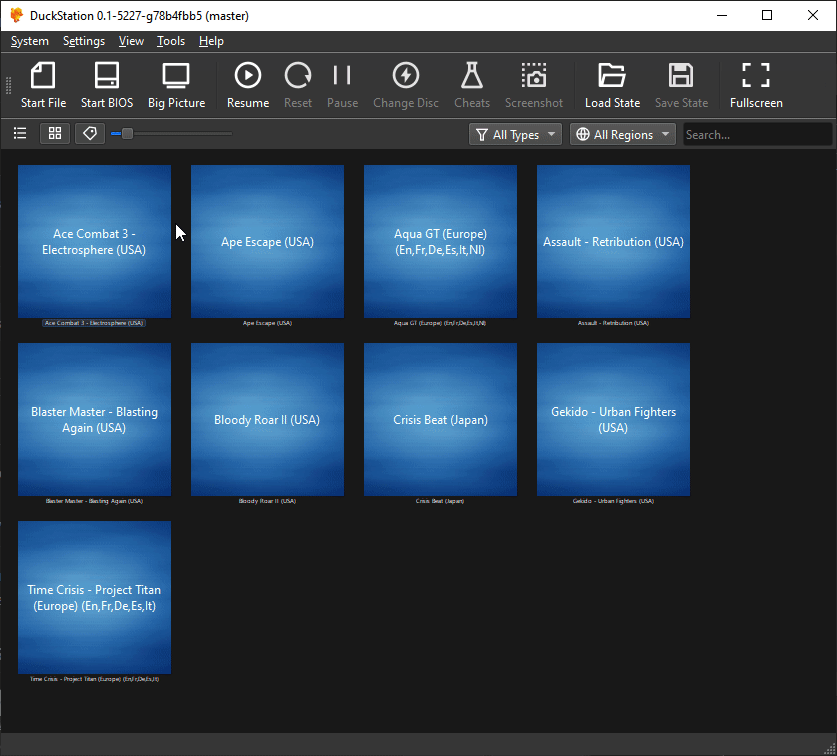
Task: Expand the All Types filter dropdown
Action: tap(515, 134)
